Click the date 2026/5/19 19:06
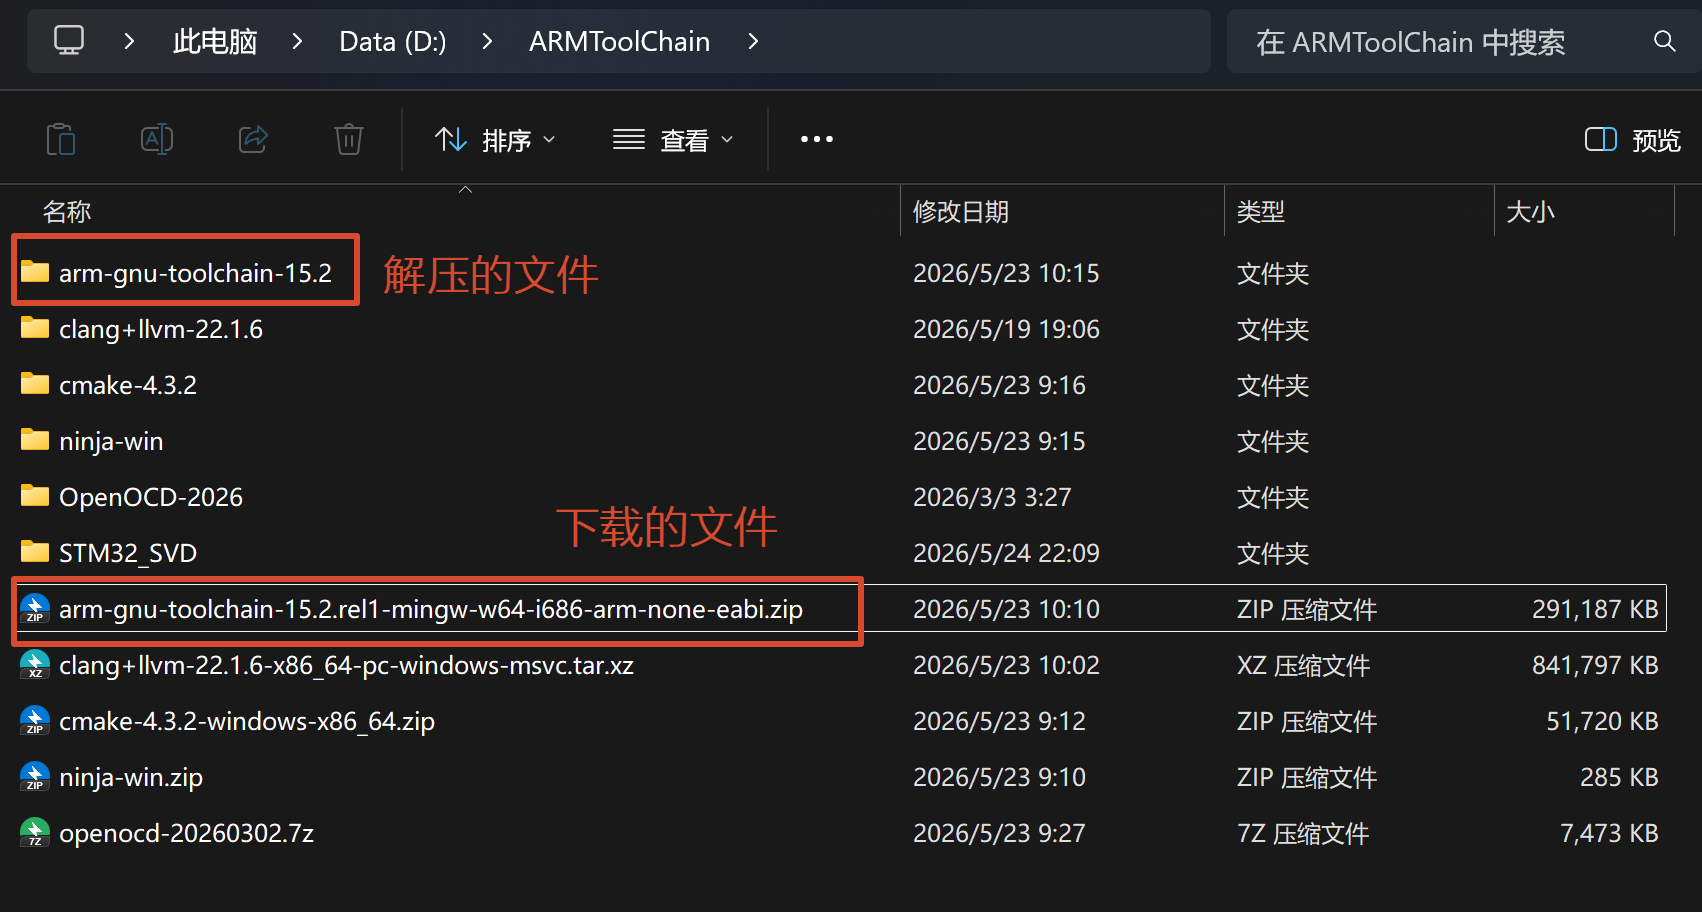1702x912 pixels. pos(1006,329)
